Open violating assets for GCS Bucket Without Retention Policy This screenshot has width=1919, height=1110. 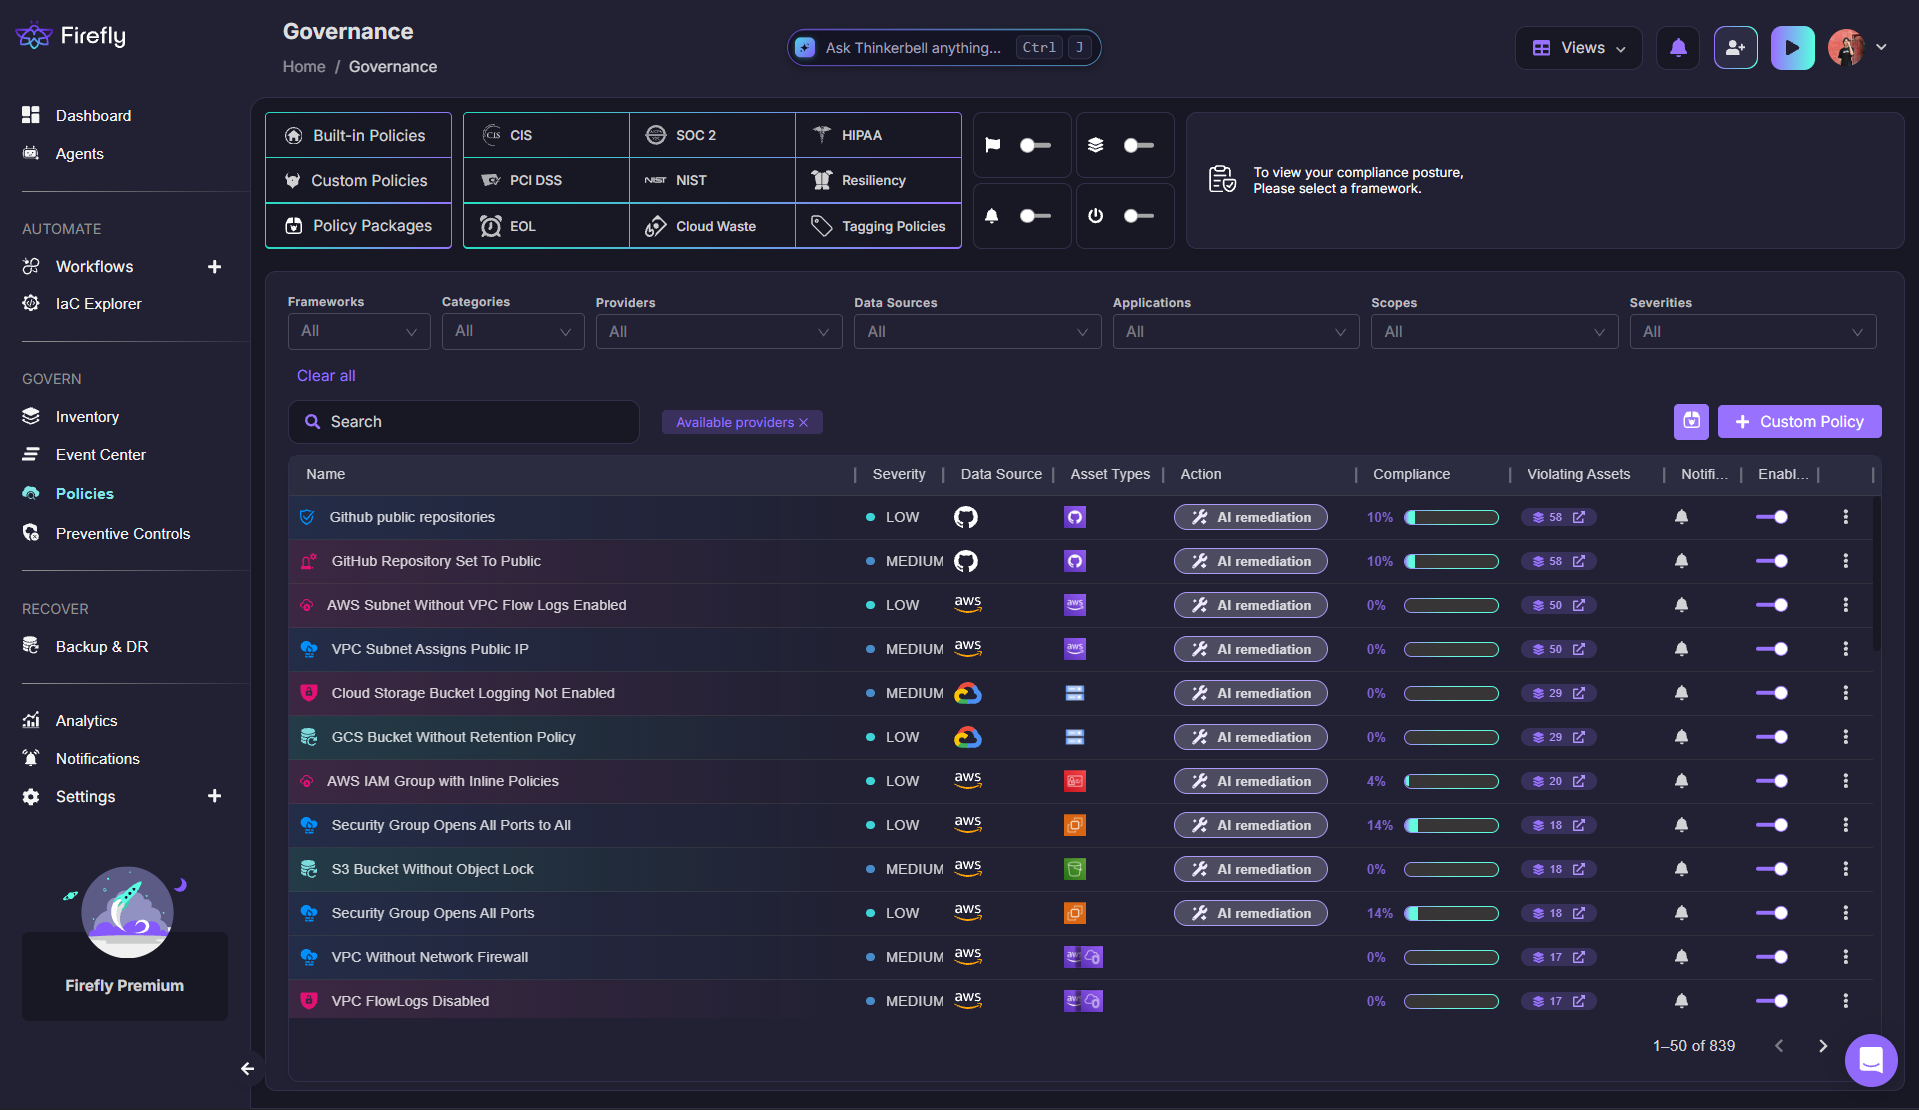click(1559, 737)
